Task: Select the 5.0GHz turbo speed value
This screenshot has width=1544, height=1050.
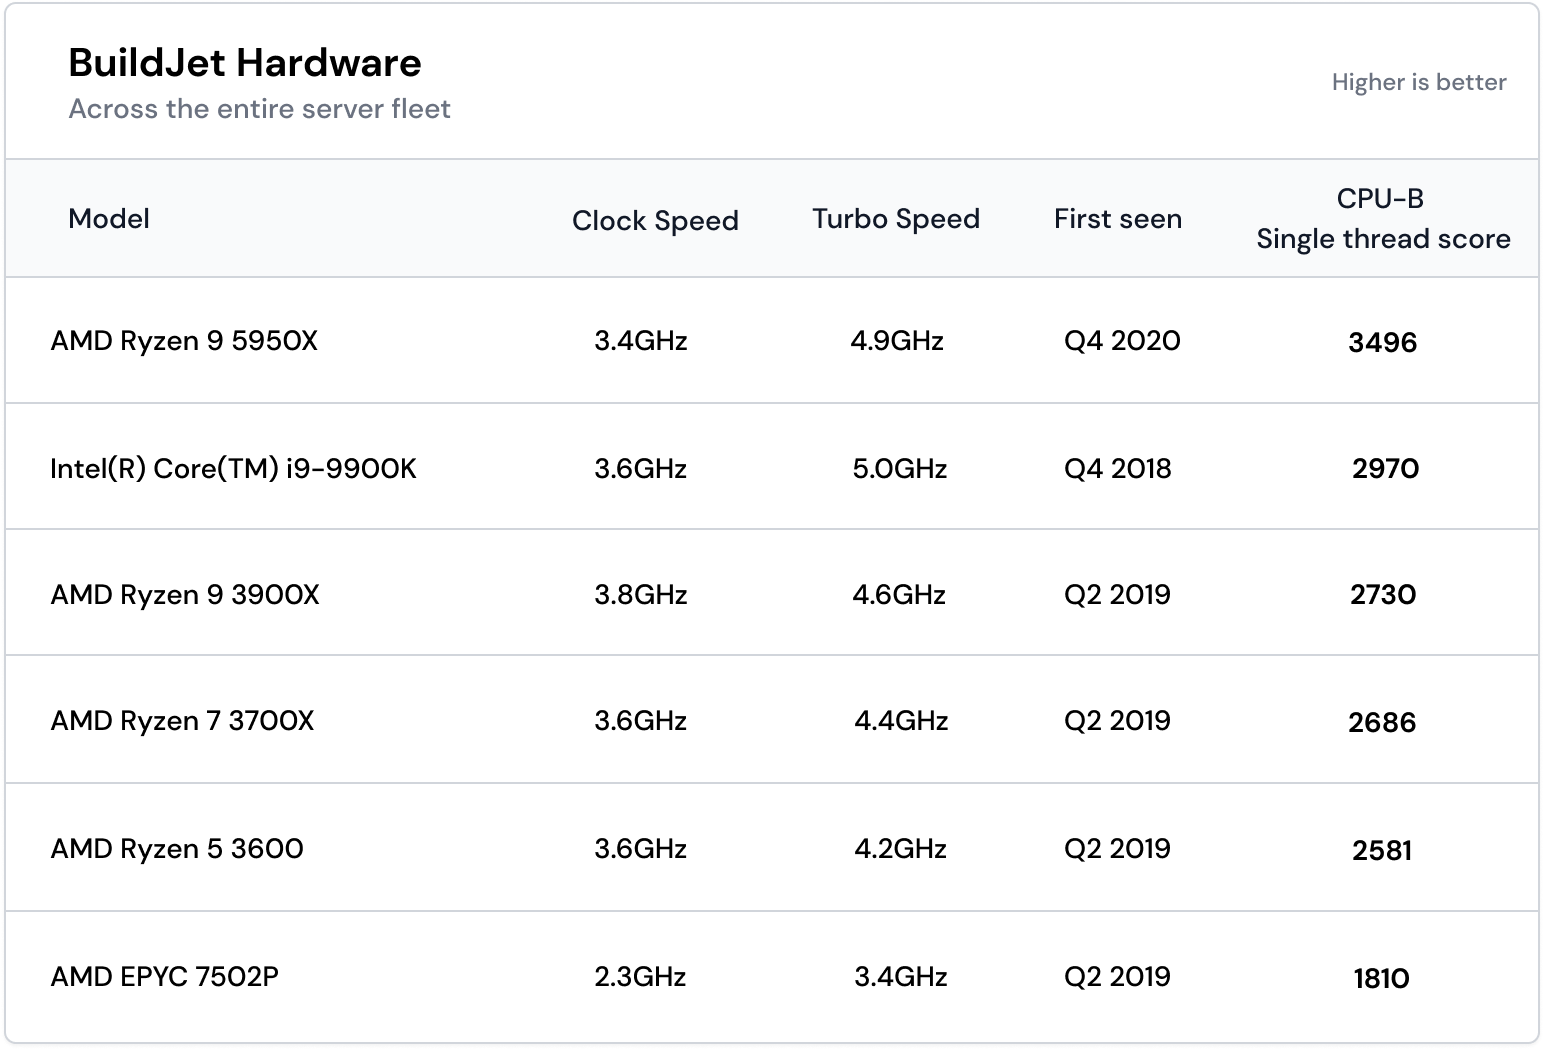Action: (x=900, y=469)
